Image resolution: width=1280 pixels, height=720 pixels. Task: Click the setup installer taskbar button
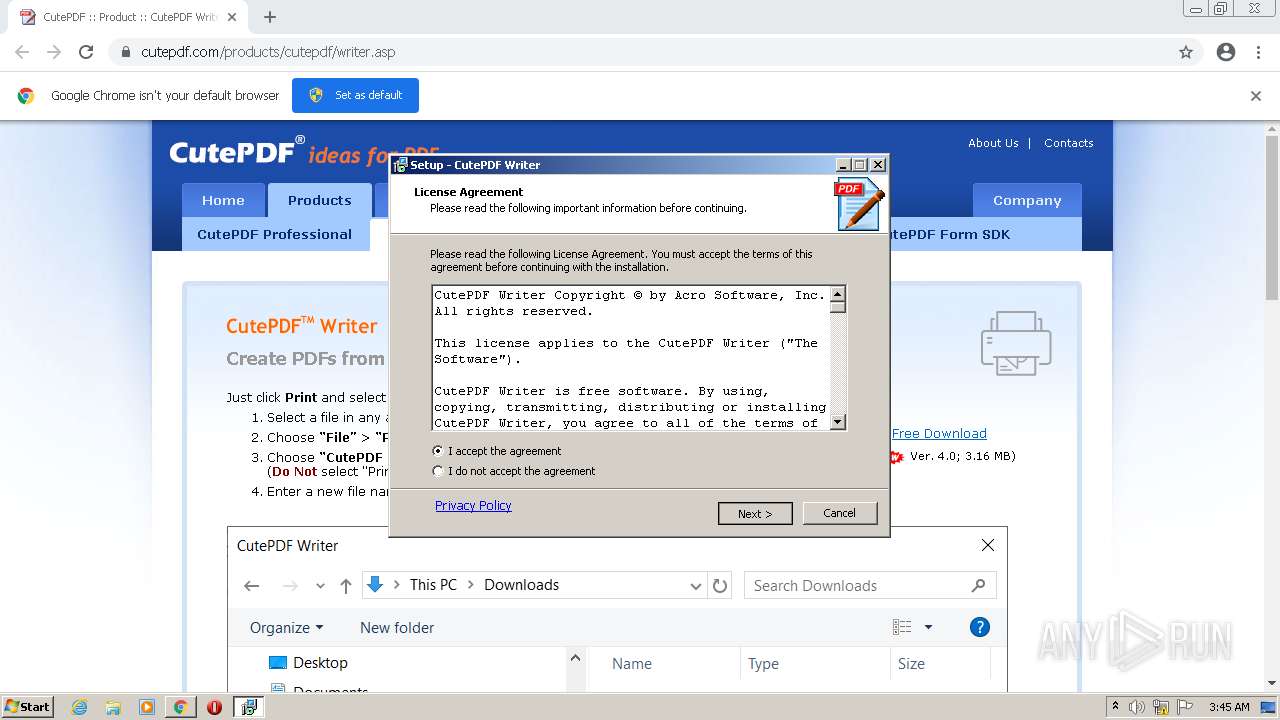coord(249,707)
